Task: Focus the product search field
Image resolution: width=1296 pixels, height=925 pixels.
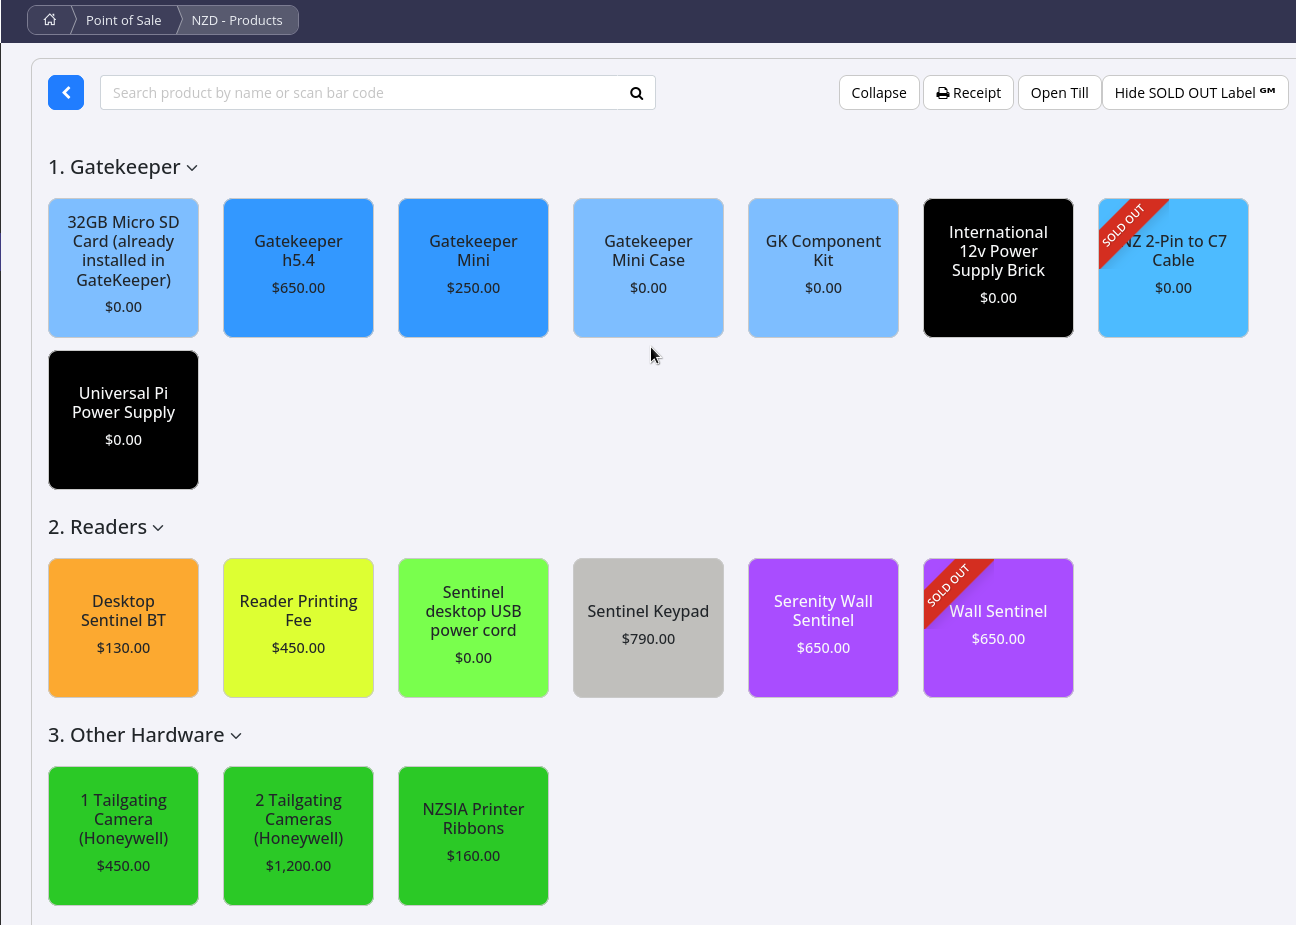Action: click(360, 93)
